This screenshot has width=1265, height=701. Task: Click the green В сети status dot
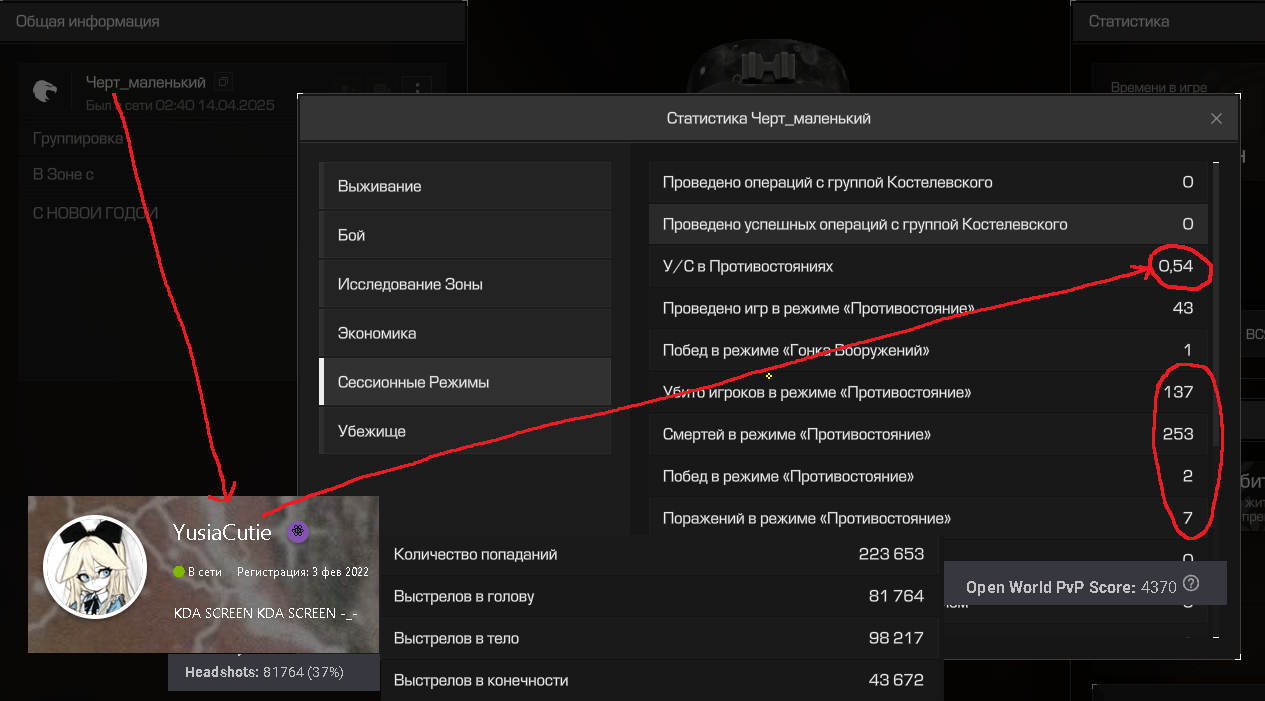tap(179, 572)
